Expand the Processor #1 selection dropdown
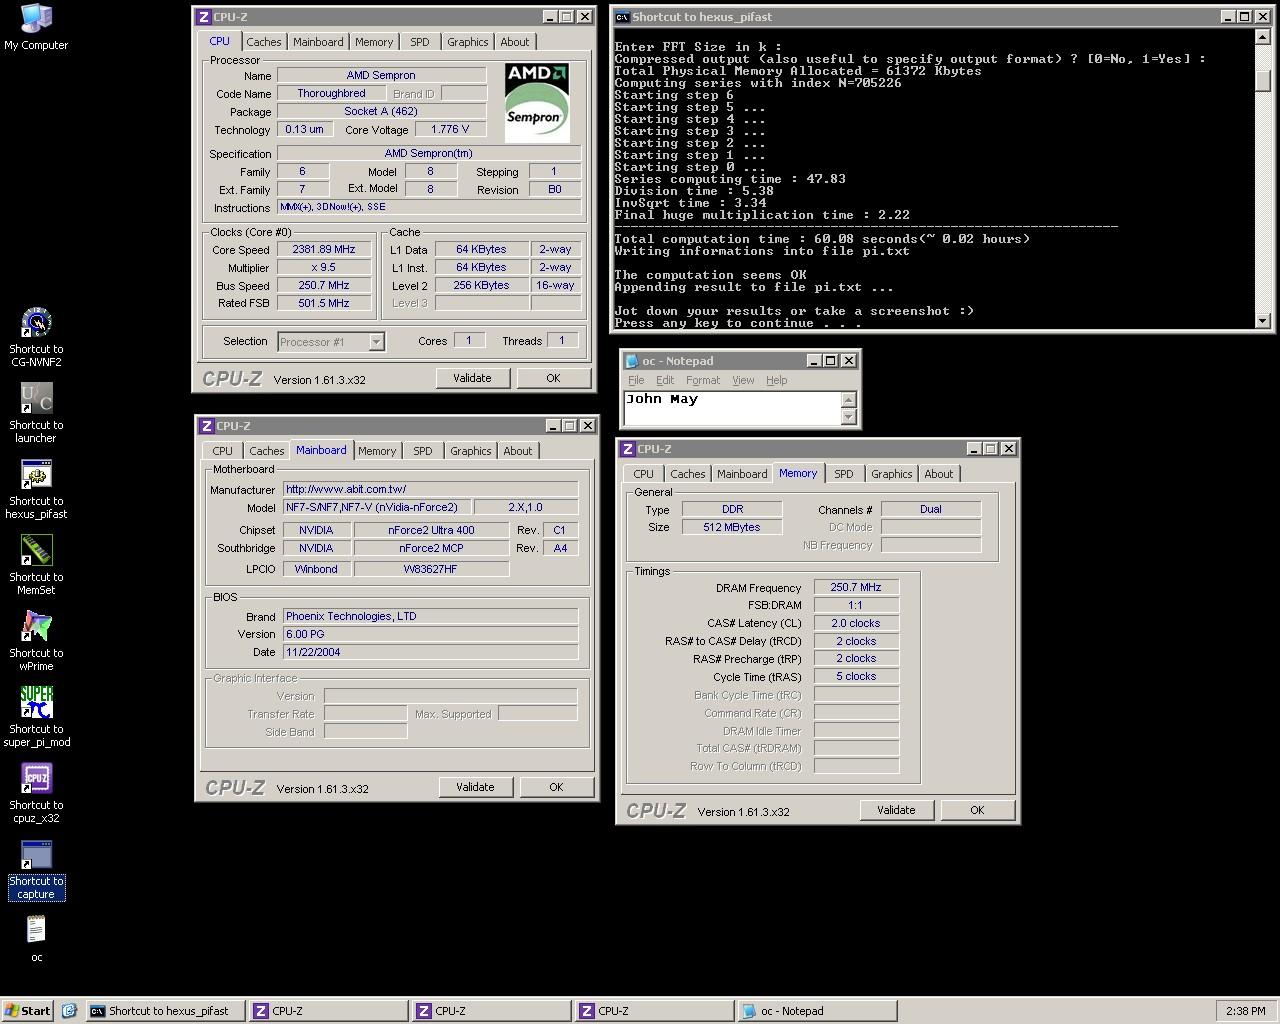 (376, 342)
